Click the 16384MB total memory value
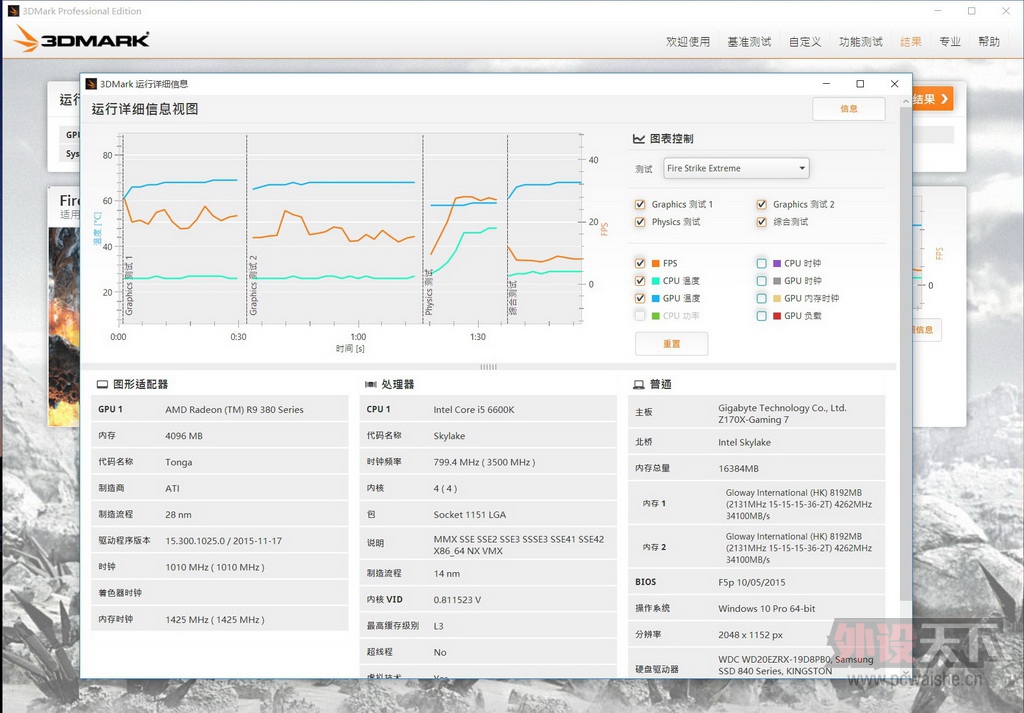Image resolution: width=1024 pixels, height=713 pixels. click(738, 469)
